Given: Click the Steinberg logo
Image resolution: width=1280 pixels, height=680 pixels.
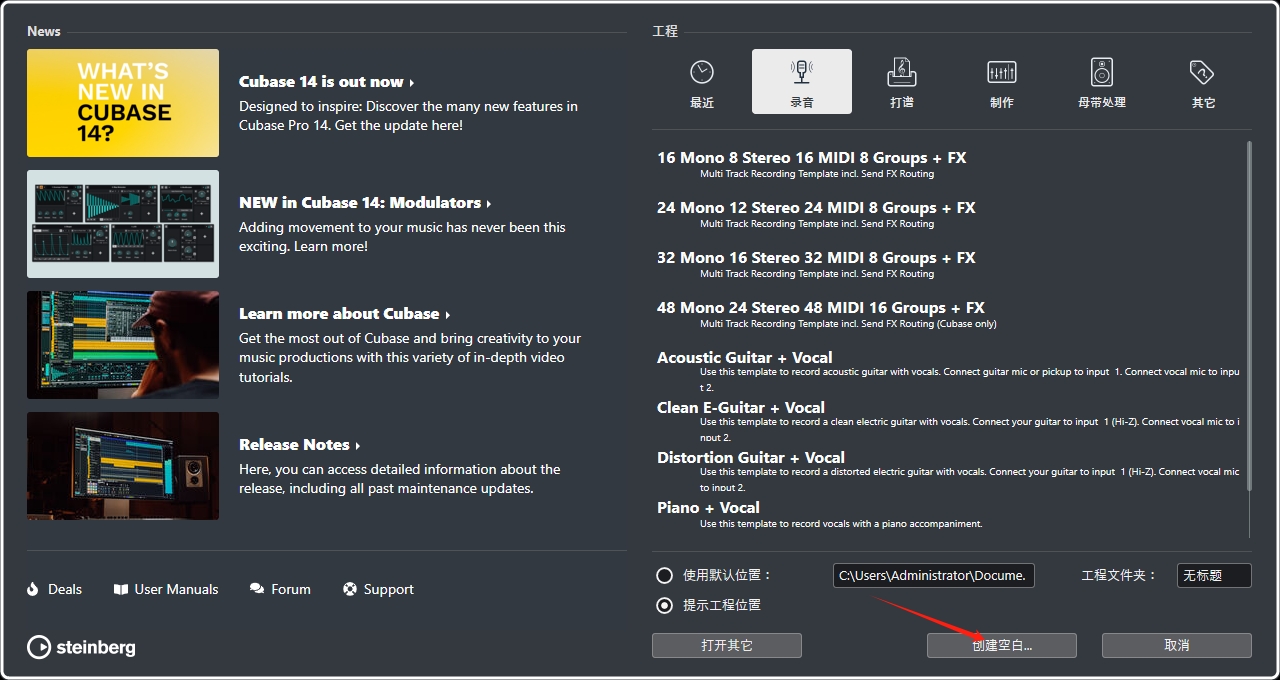Looking at the screenshot, I should (x=81, y=647).
